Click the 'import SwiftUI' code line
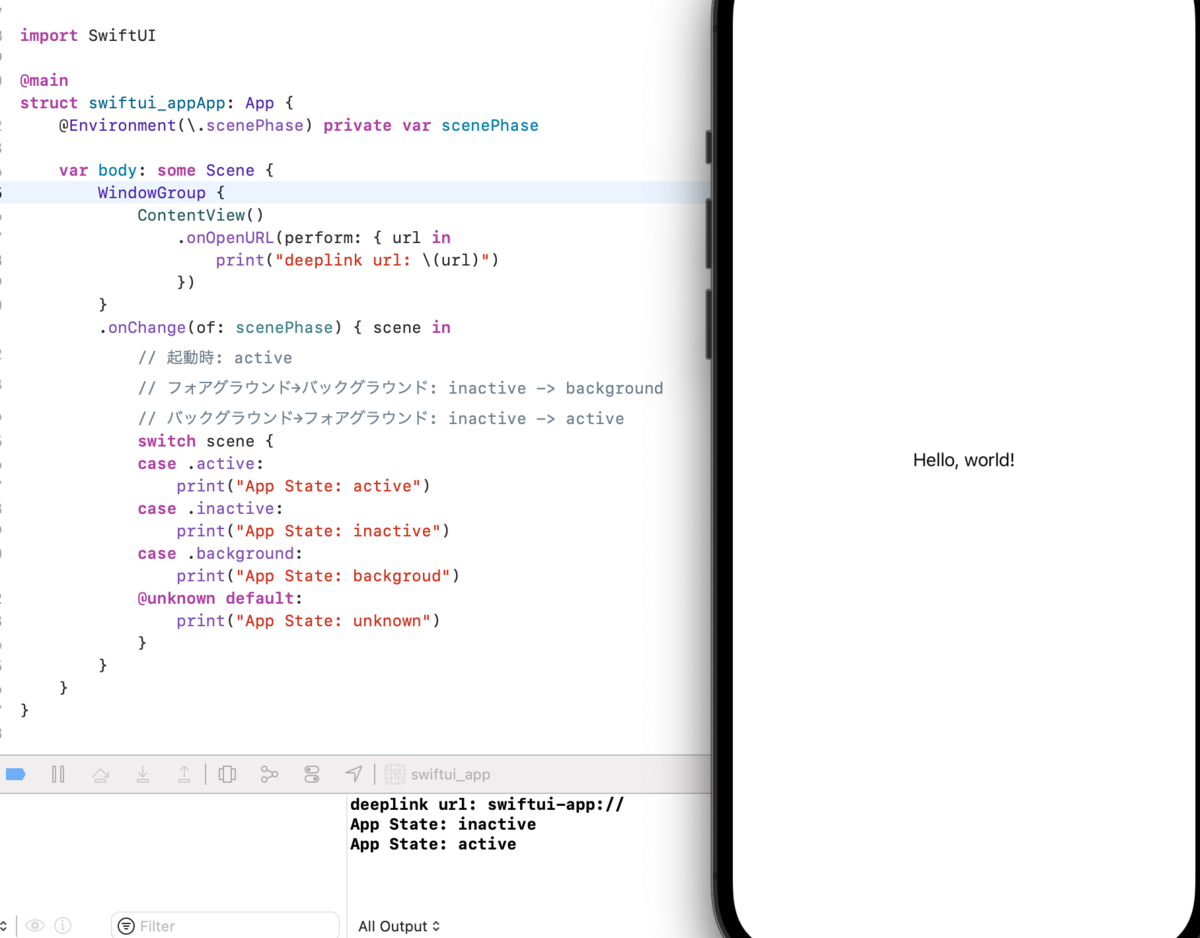This screenshot has height=938, width=1200. pyautogui.click(x=88, y=36)
